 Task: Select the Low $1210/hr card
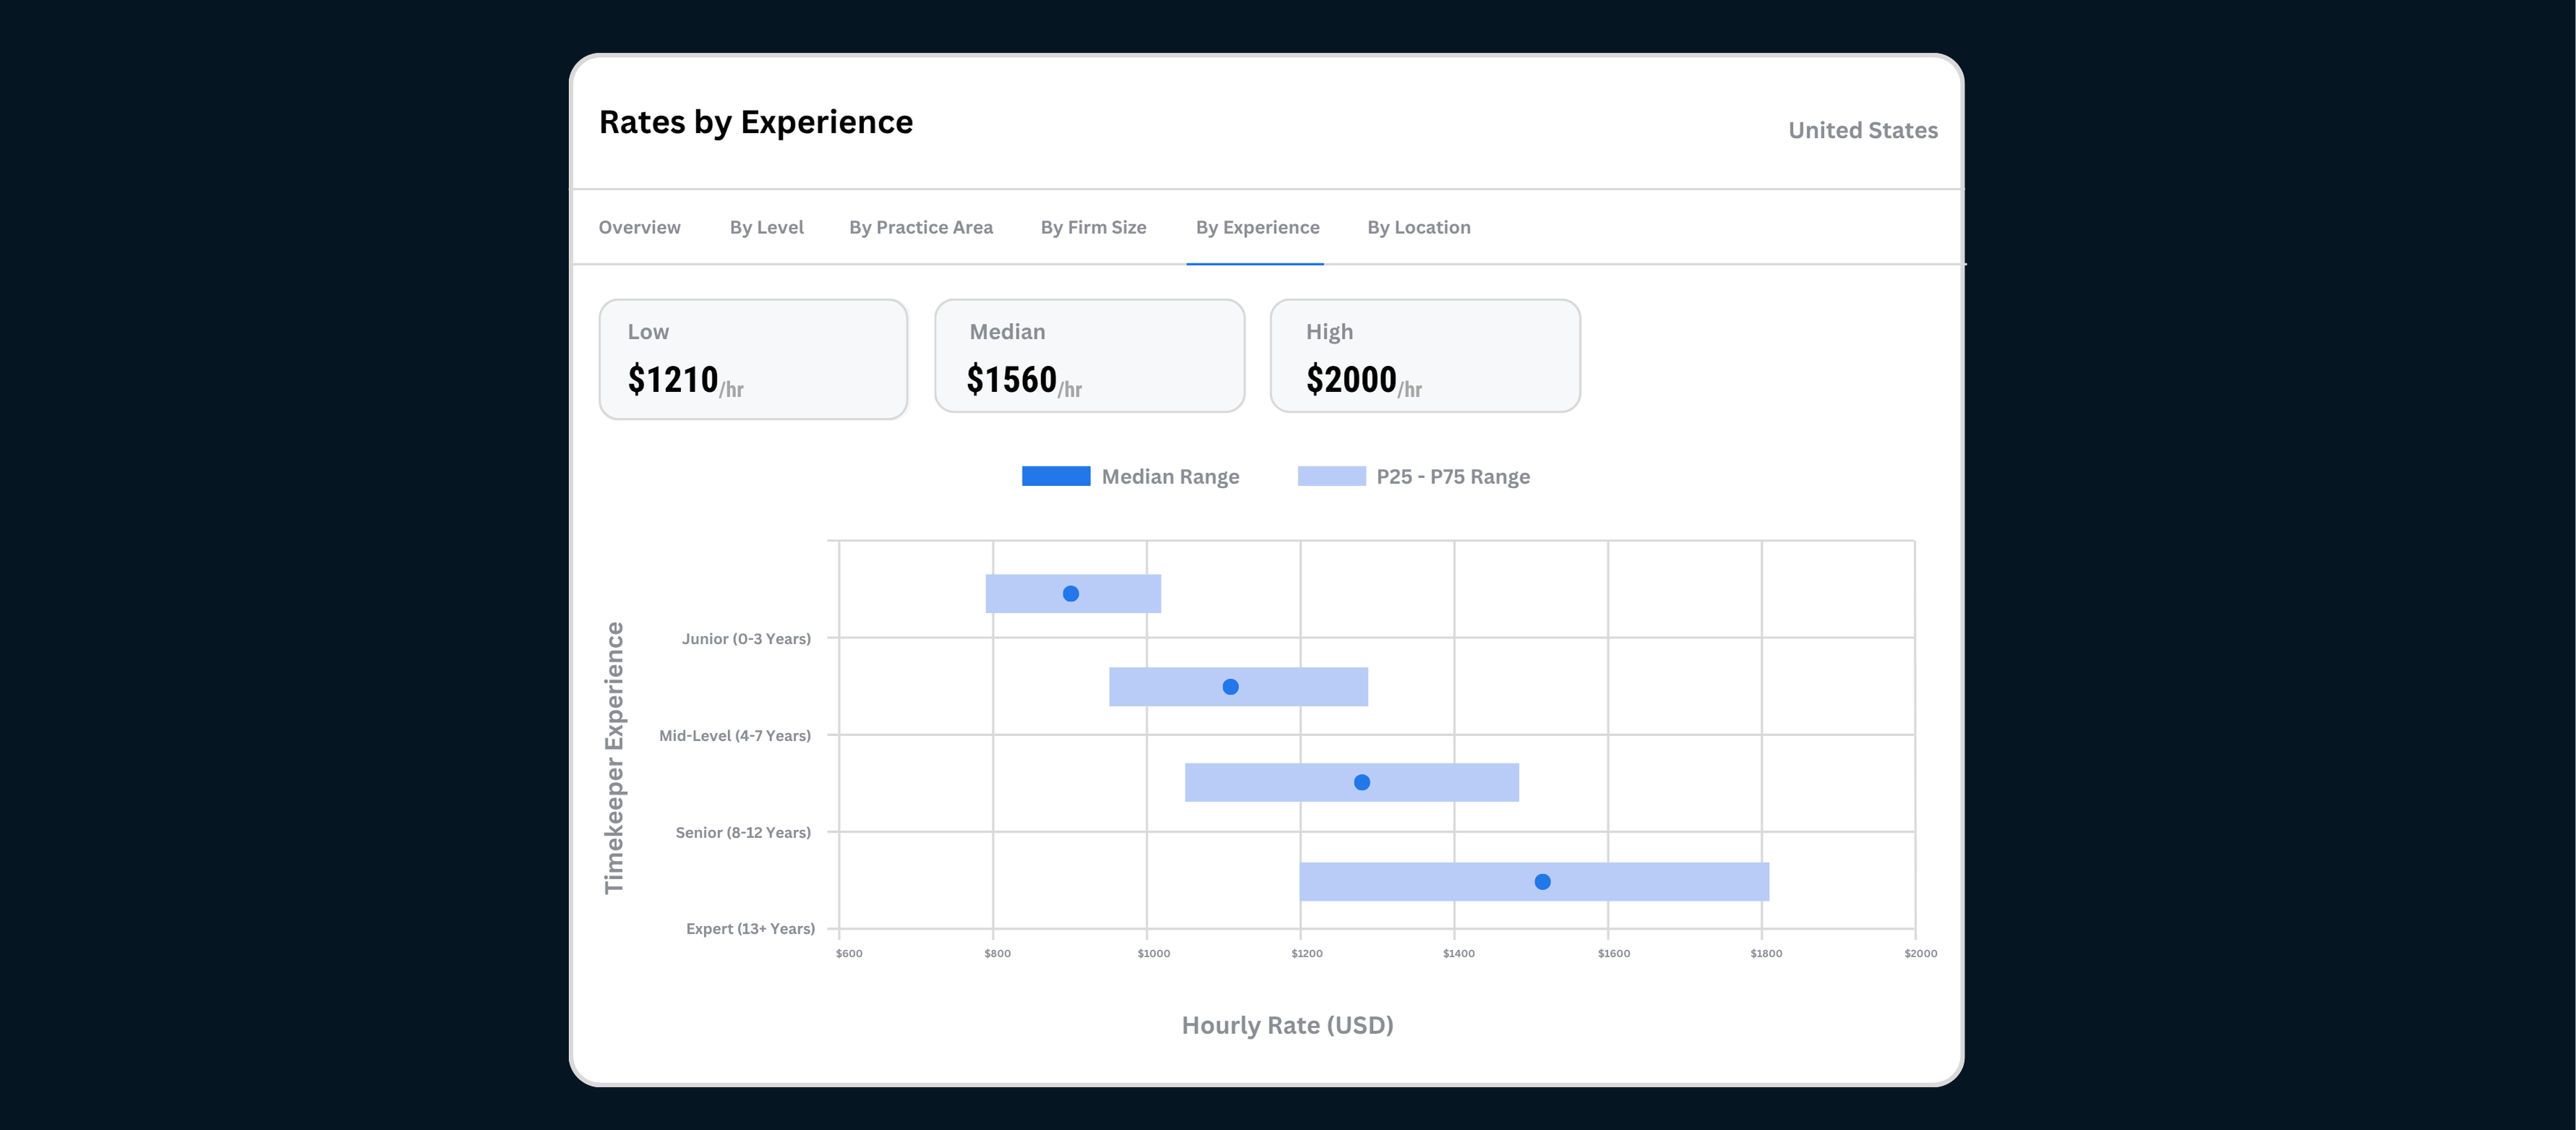point(753,359)
